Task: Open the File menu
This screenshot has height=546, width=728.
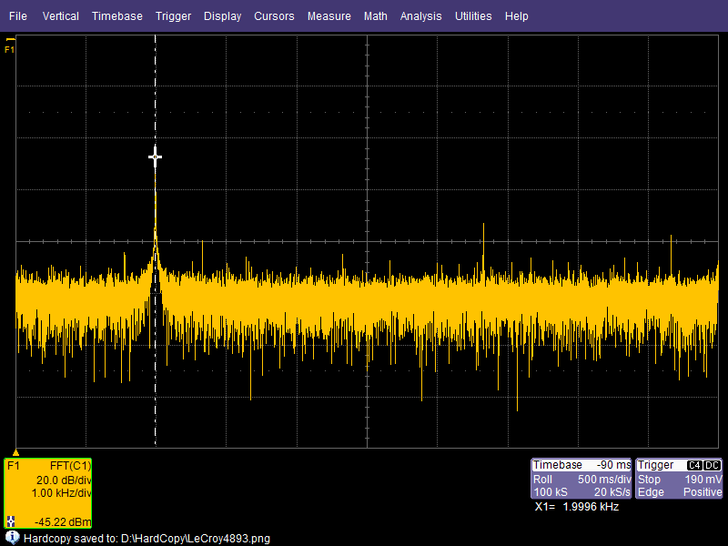Action: 19,16
